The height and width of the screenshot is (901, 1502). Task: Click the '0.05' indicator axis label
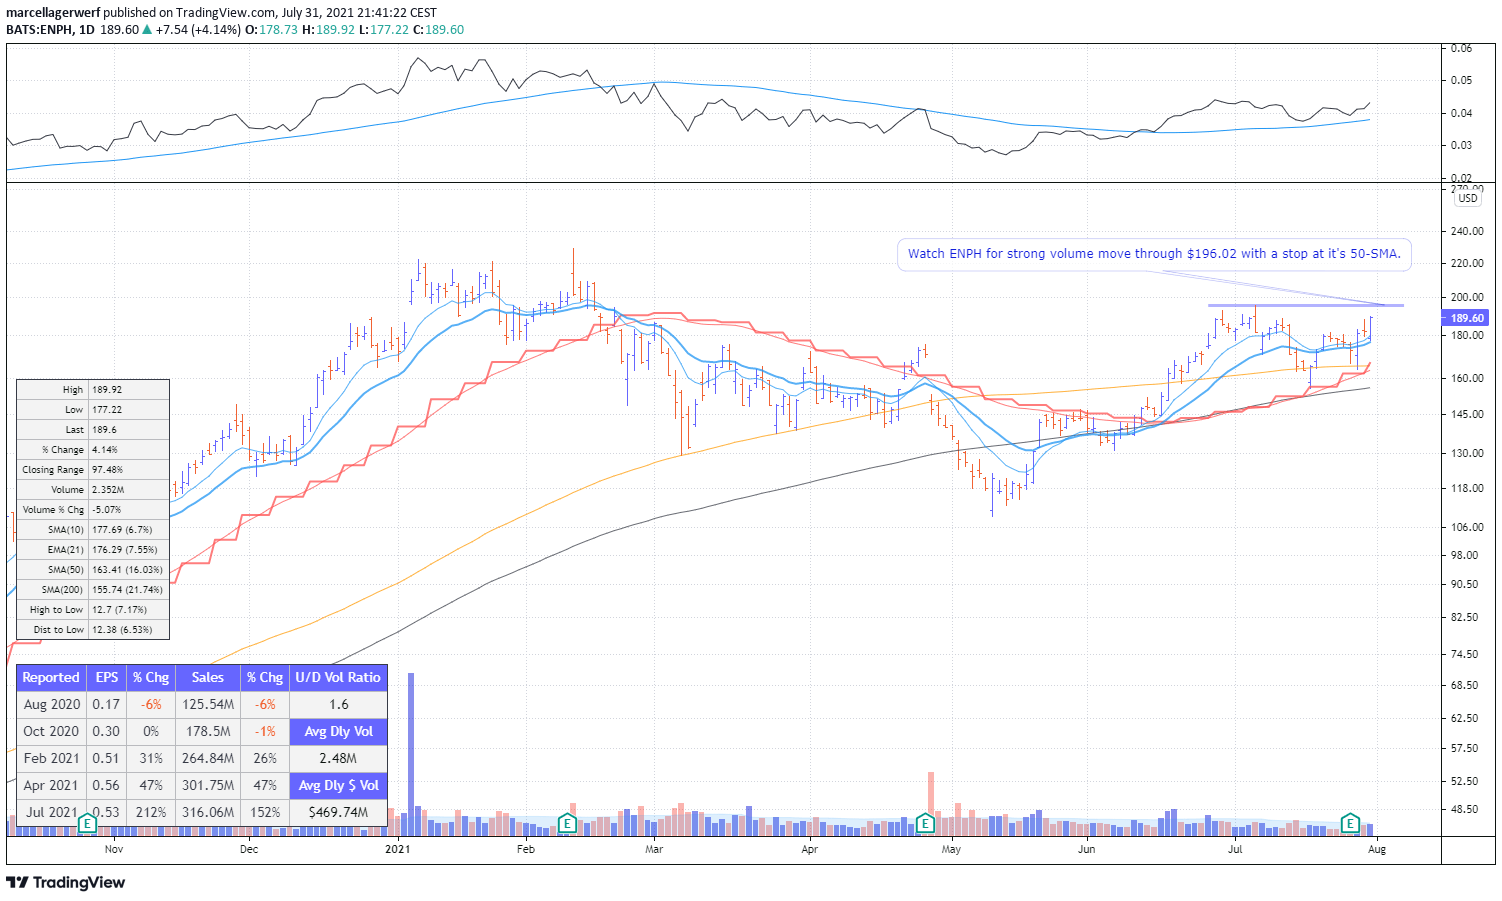coord(1461,81)
